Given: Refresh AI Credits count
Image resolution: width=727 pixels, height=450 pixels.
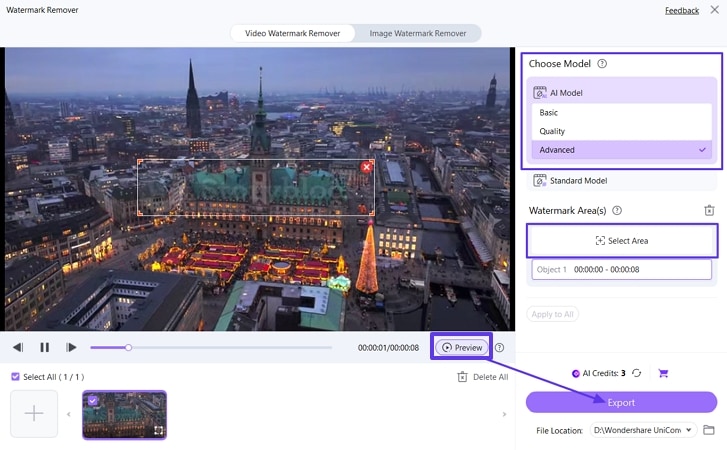Looking at the screenshot, I should click(x=637, y=373).
